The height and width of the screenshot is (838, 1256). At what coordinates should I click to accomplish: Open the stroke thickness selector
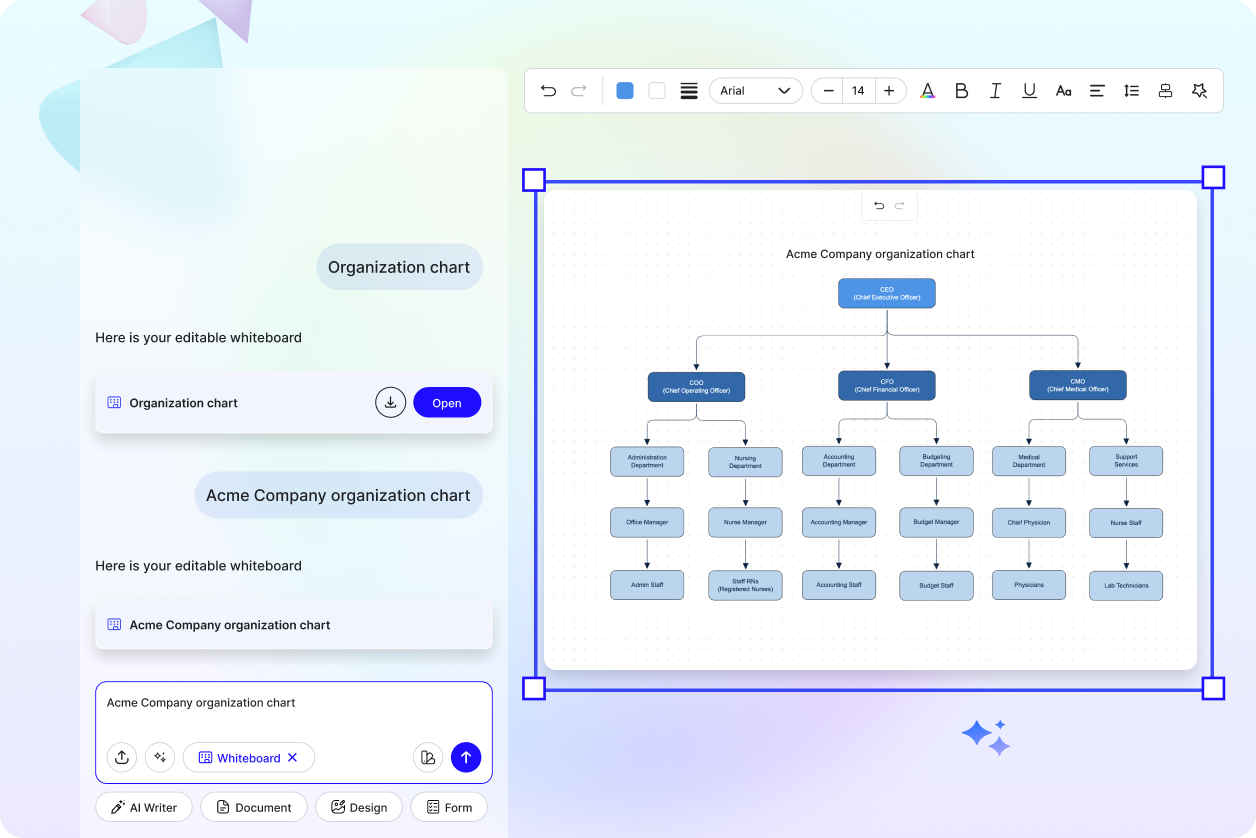689,90
